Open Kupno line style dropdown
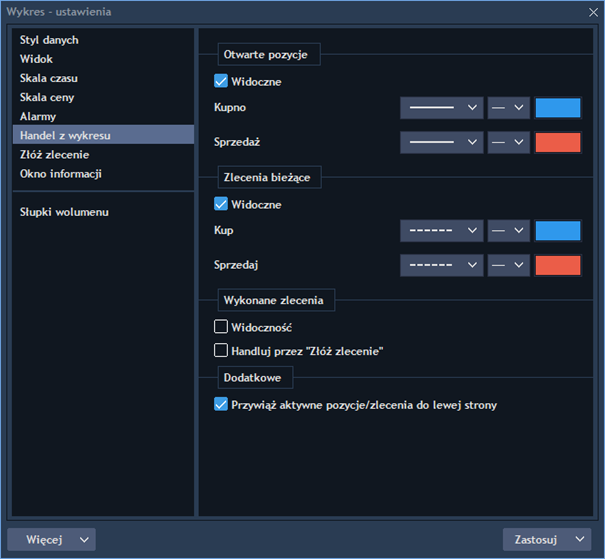Image resolution: width=605 pixels, height=559 pixels. [x=441, y=108]
